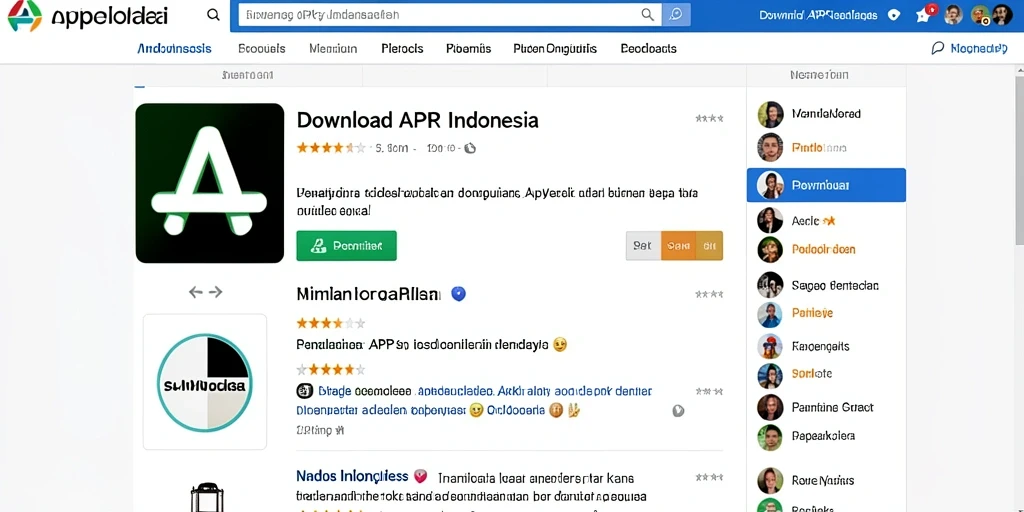Open the star notifications icon with red badge
The image size is (1024, 512).
coord(924,14)
